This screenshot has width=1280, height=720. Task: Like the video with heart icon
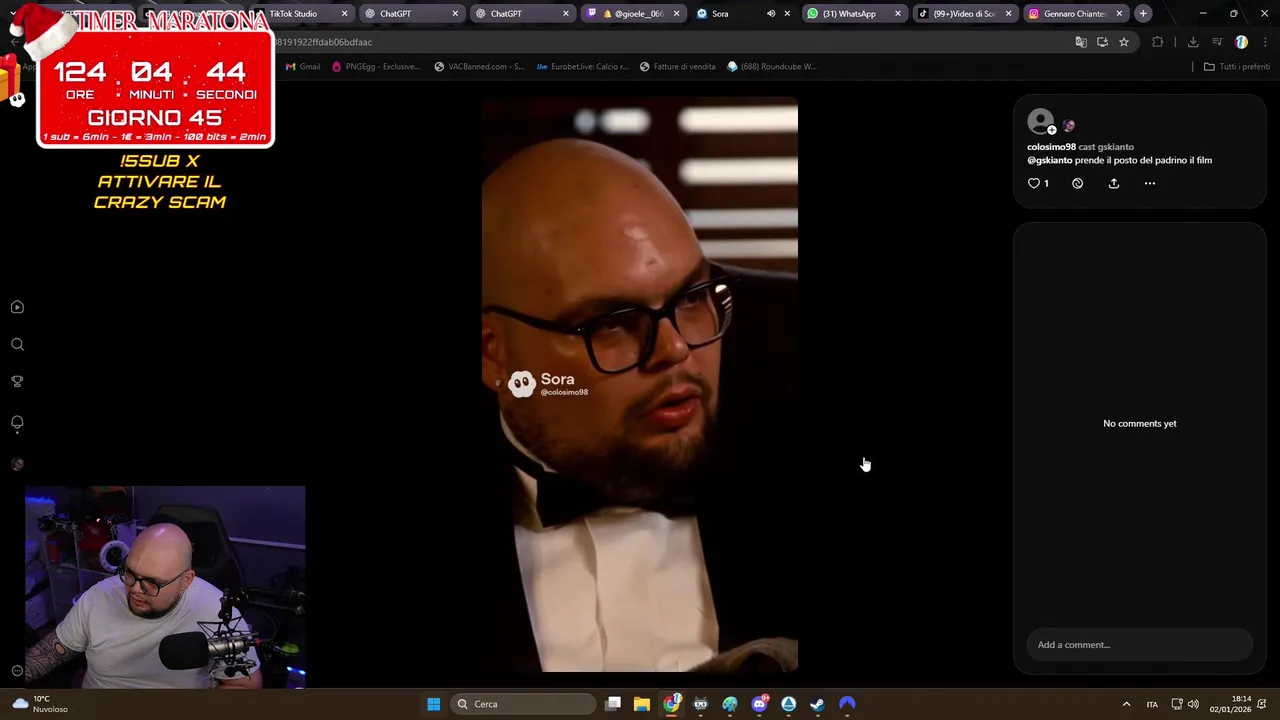tap(1034, 183)
